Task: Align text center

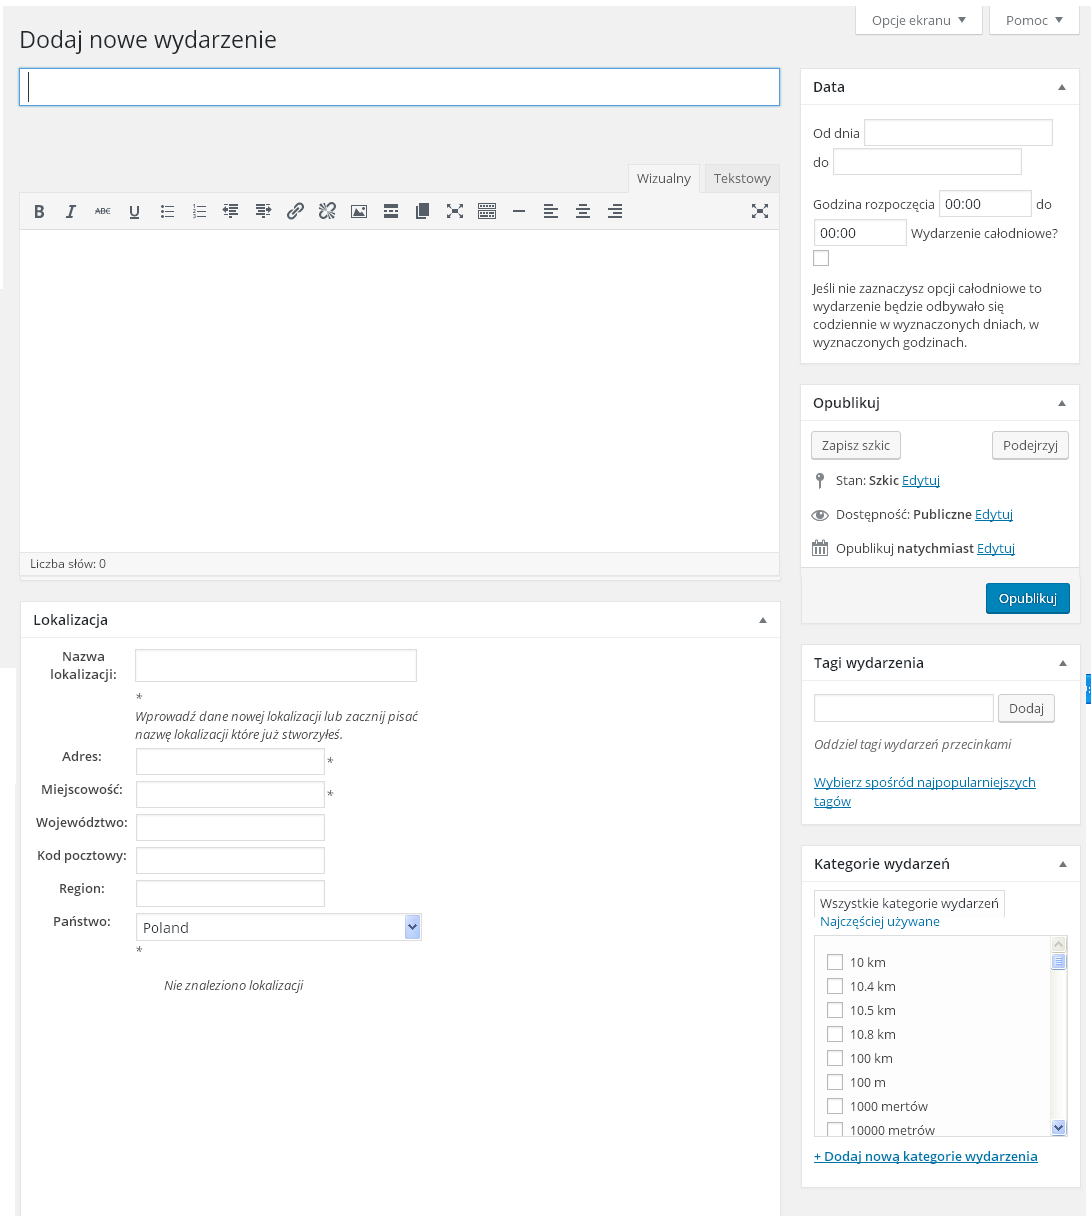Action: pos(583,211)
